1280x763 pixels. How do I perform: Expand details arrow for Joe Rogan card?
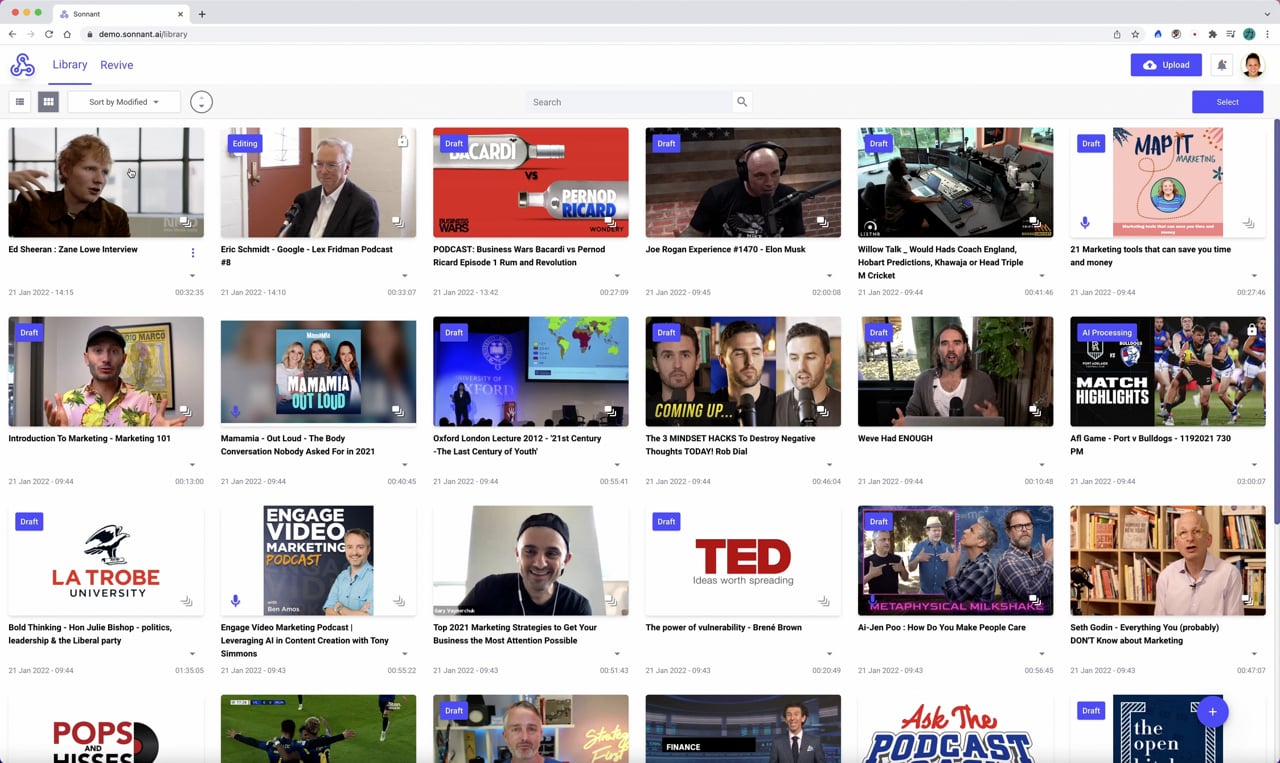coord(829,276)
